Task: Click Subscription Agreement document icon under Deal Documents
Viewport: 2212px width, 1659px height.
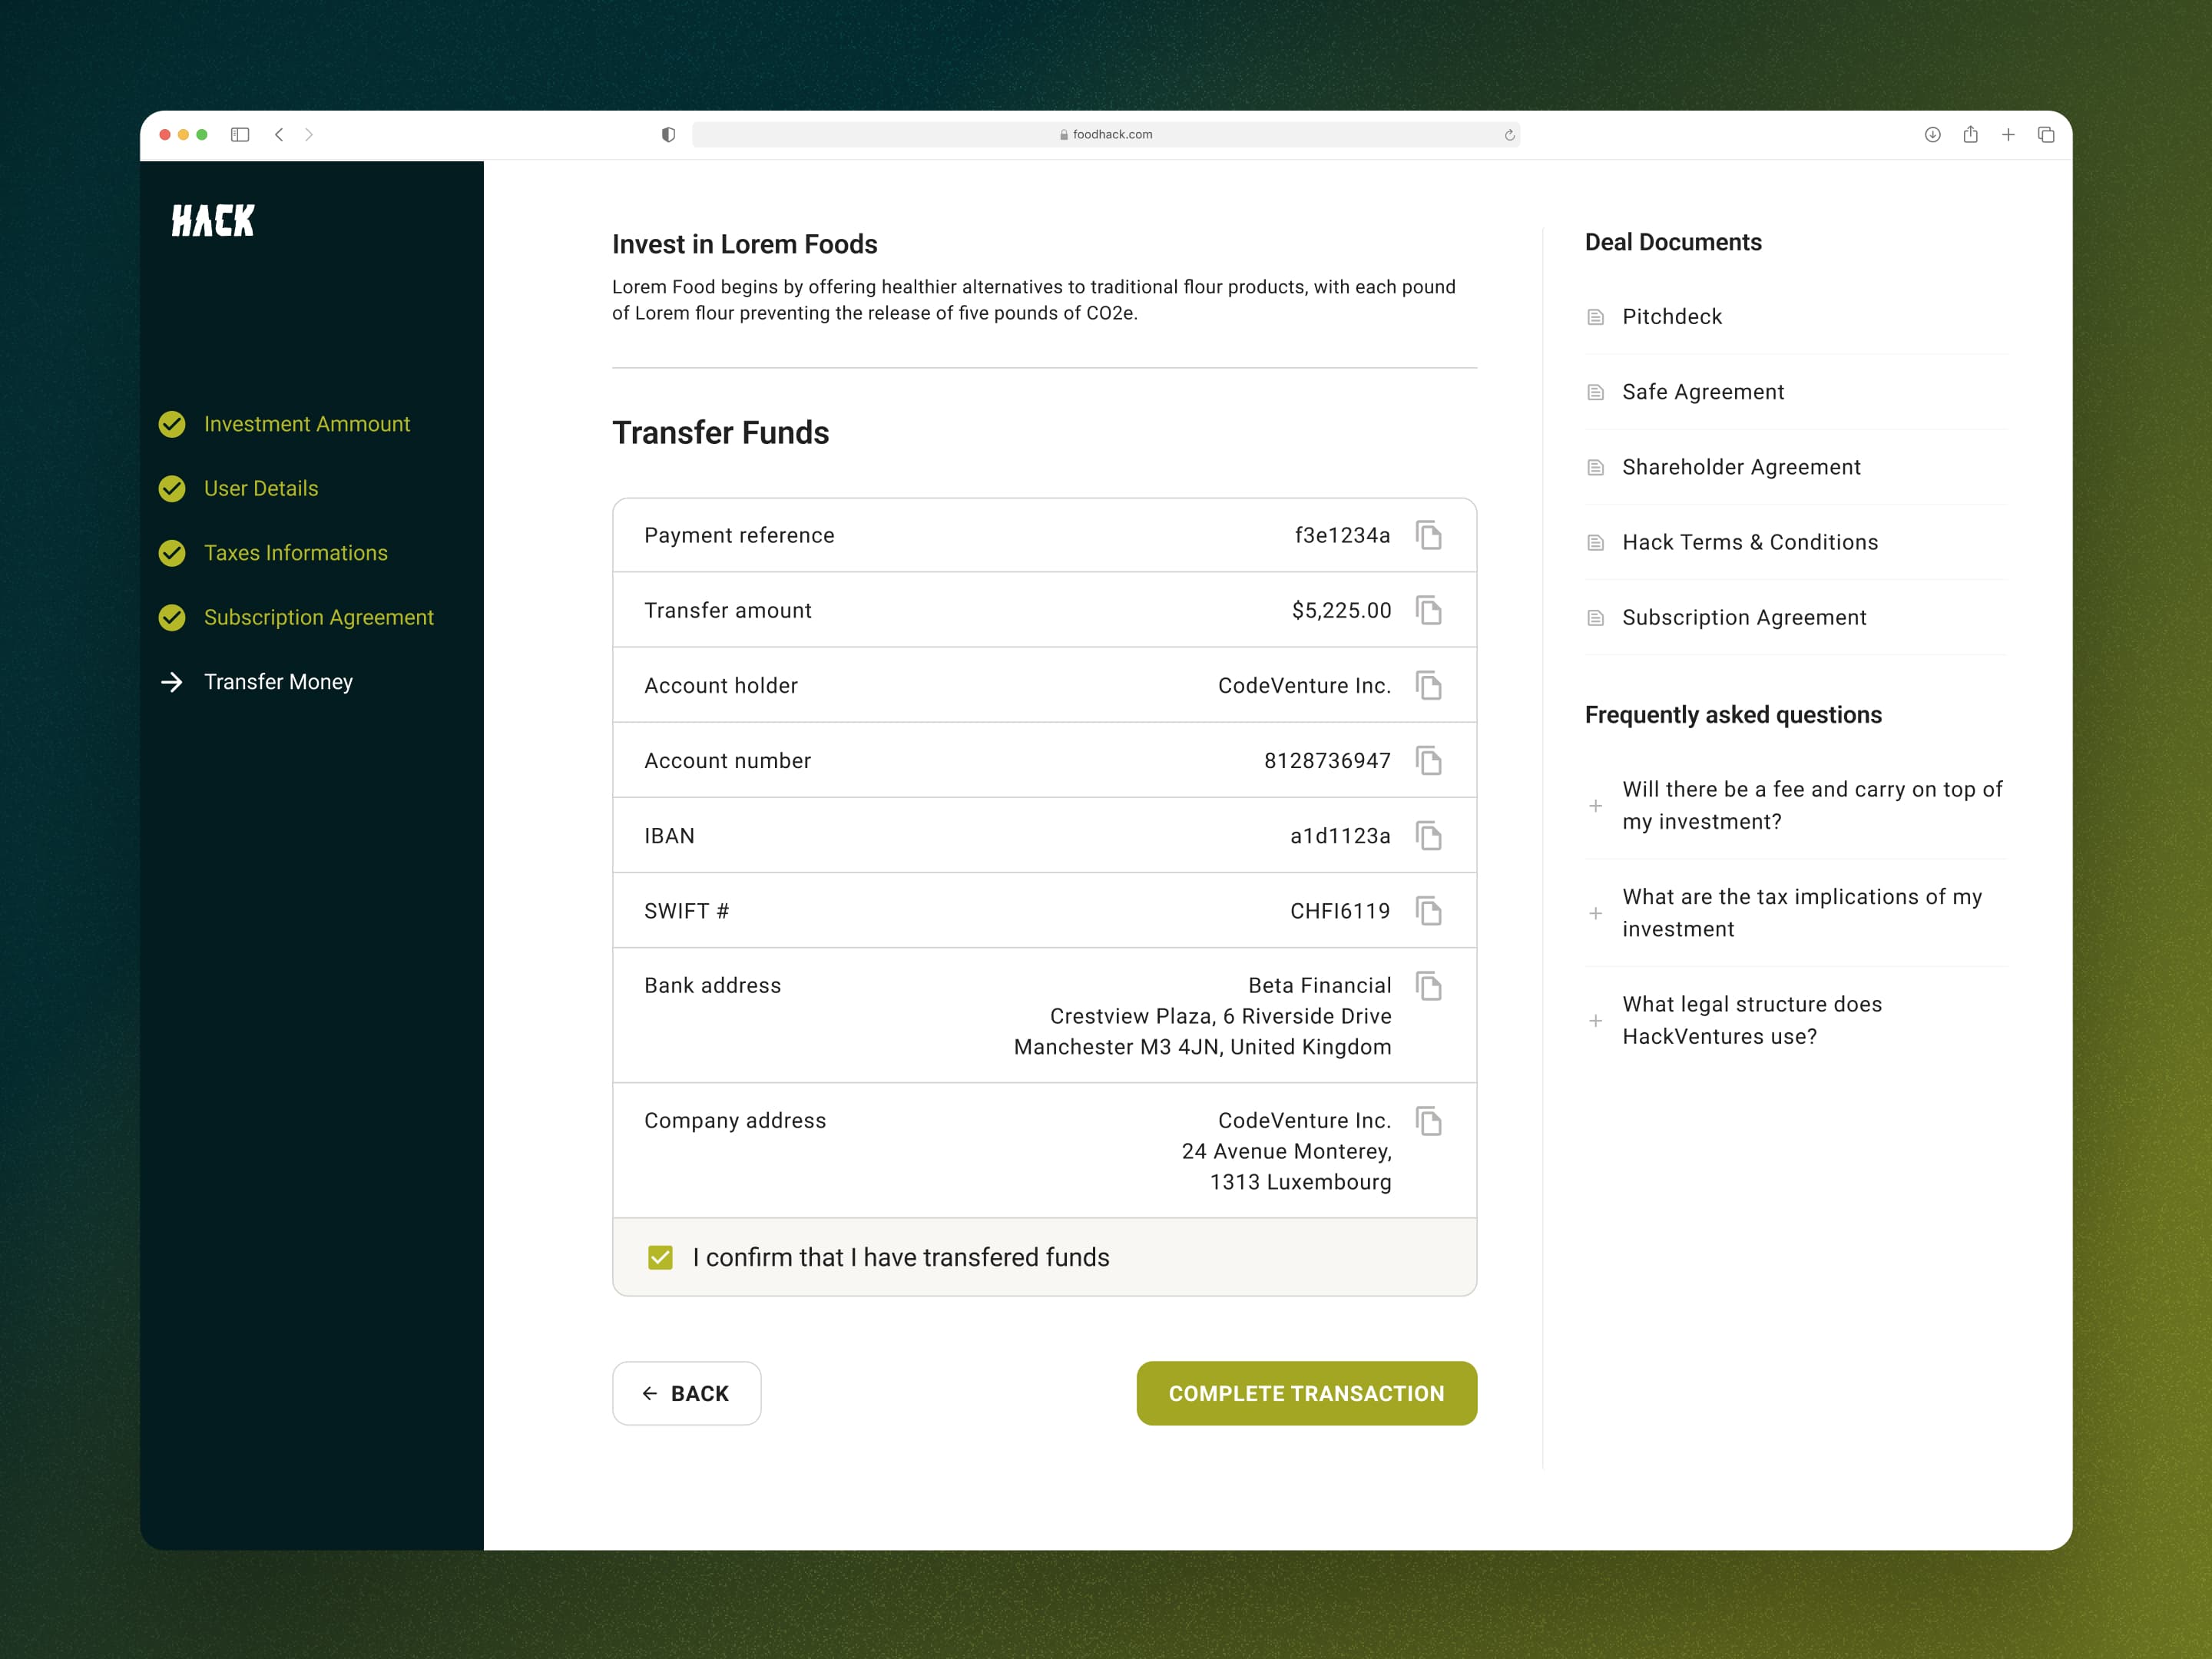Action: (x=1596, y=617)
